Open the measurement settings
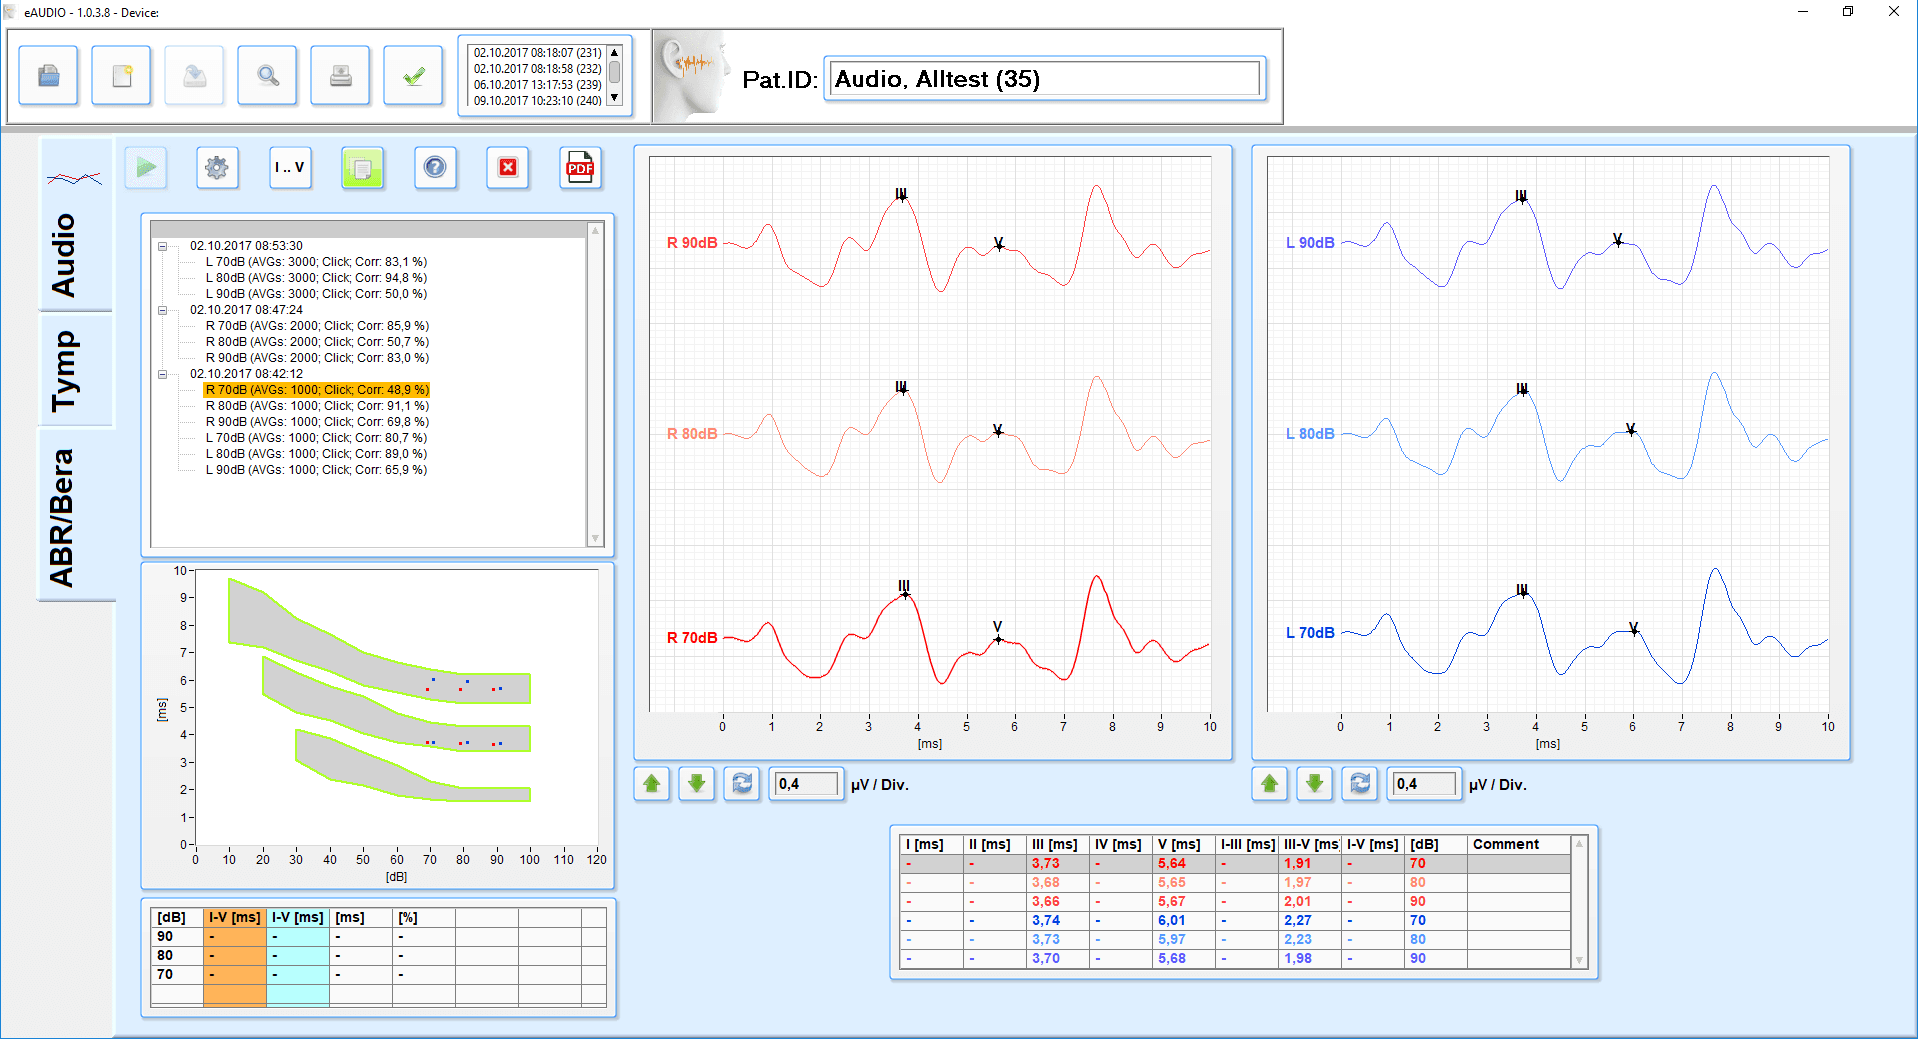This screenshot has height=1039, width=1918. pyautogui.click(x=217, y=168)
